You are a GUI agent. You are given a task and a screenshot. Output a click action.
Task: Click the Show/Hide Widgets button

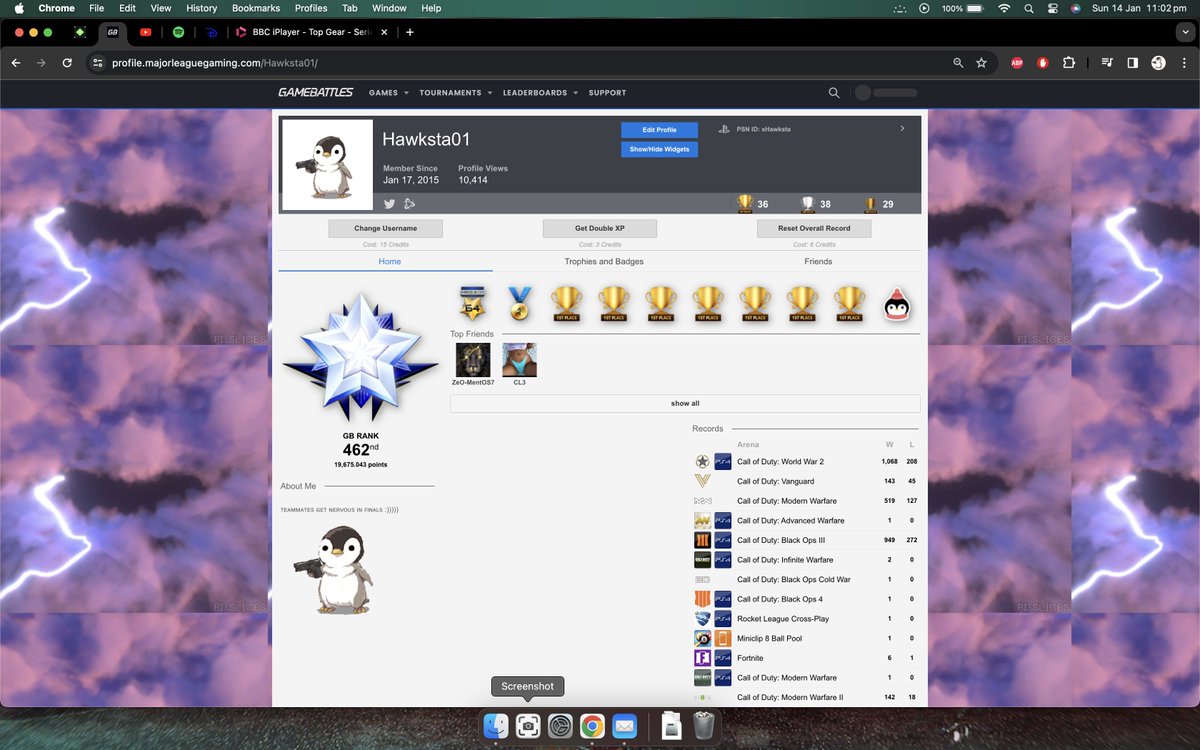point(659,149)
